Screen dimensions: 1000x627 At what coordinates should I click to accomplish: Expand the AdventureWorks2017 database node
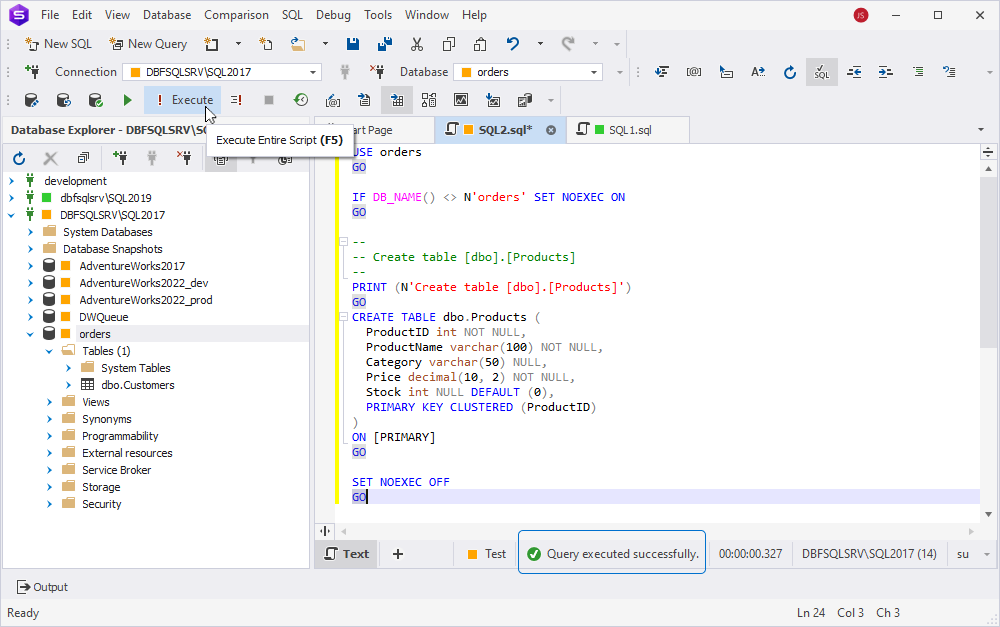point(30,266)
